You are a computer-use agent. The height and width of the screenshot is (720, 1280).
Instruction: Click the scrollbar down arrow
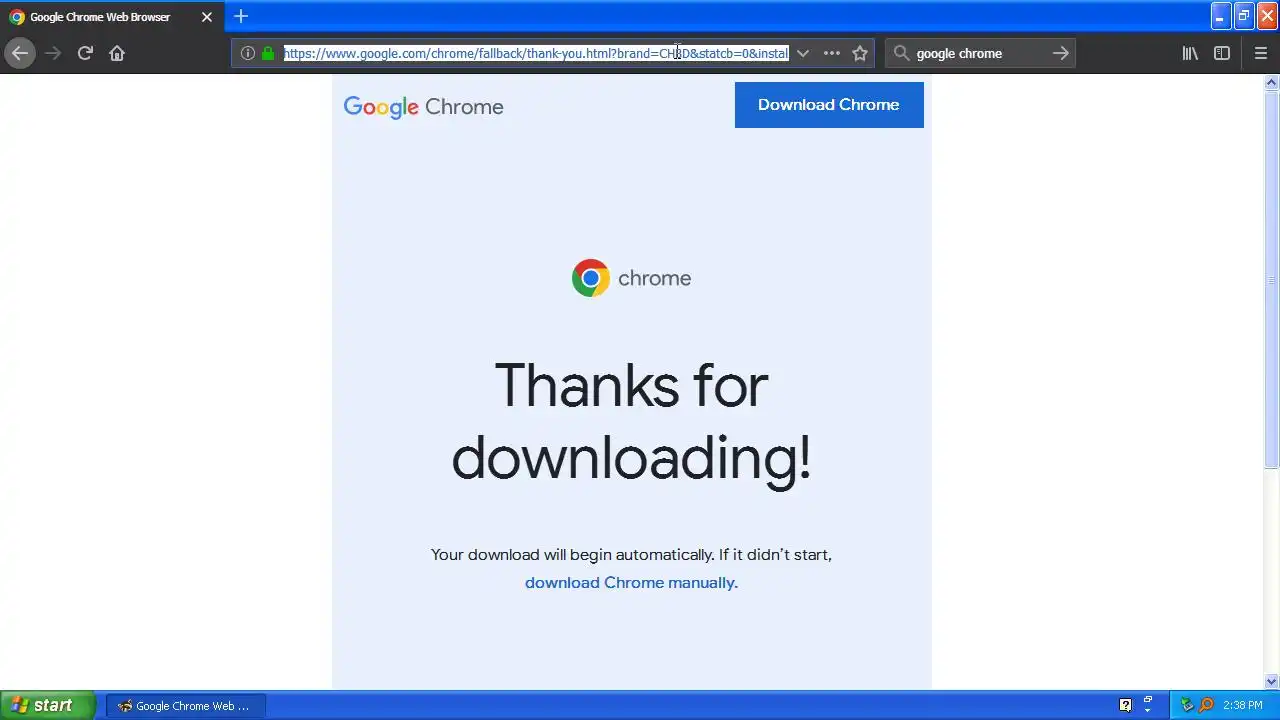(1272, 681)
